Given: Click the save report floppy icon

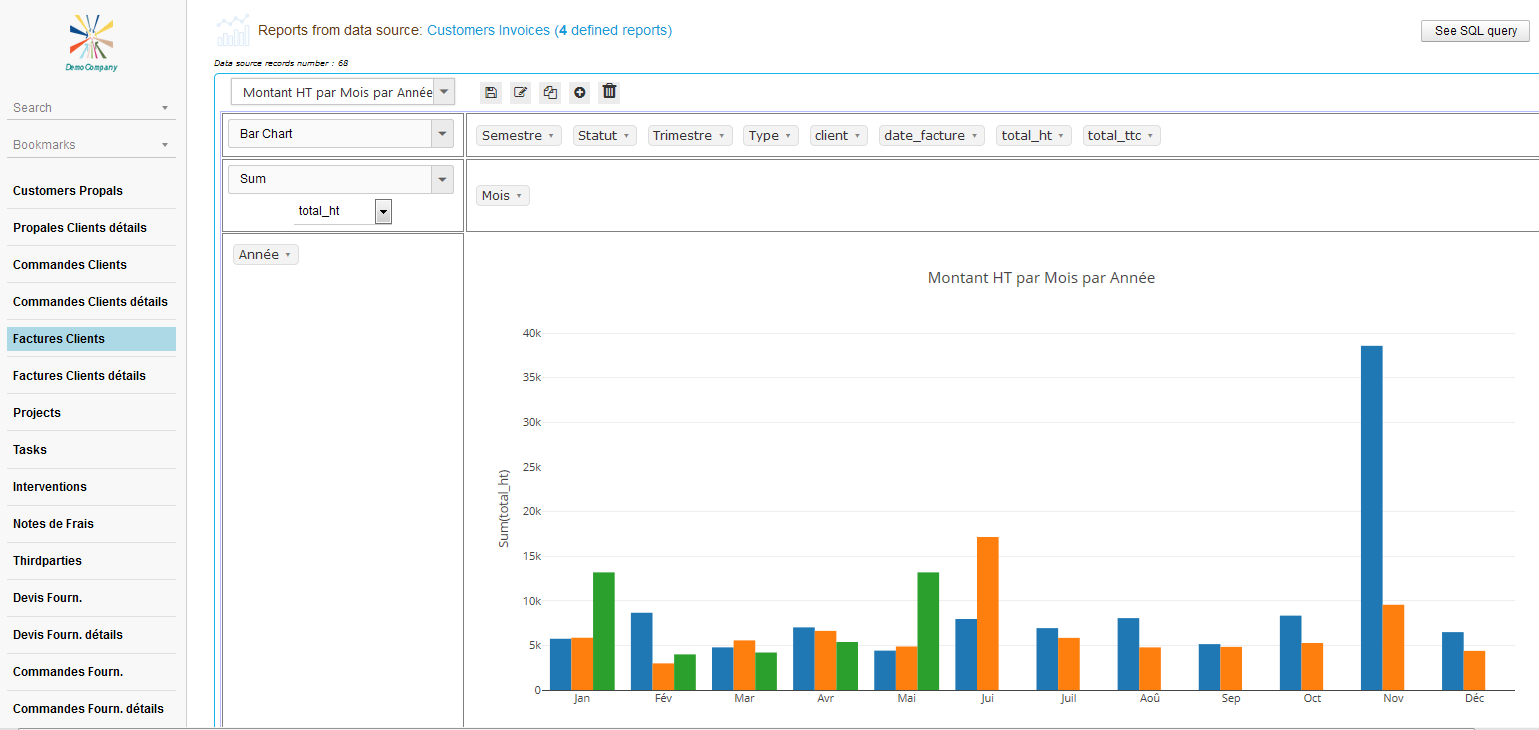Looking at the screenshot, I should click(490, 93).
